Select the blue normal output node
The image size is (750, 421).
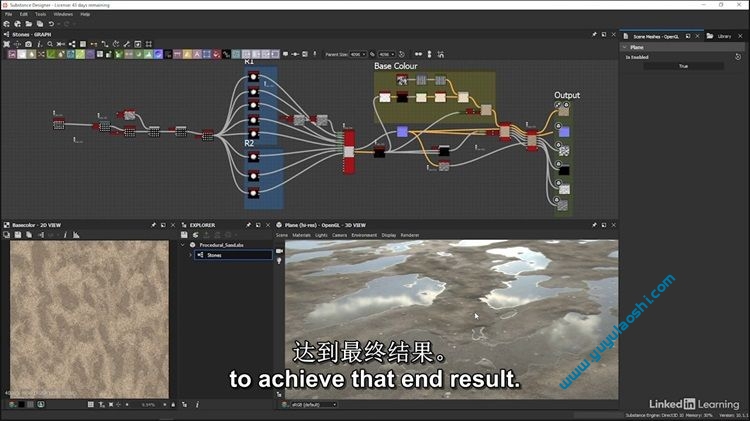pos(564,132)
